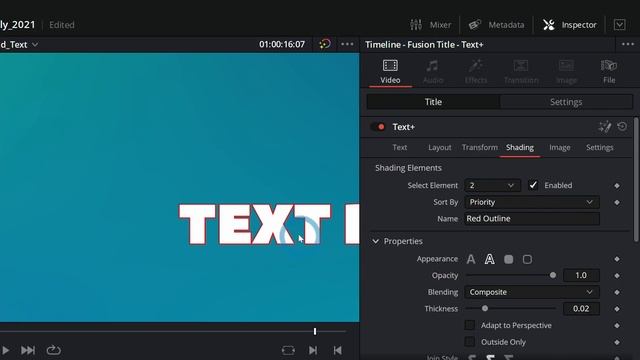This screenshot has width=640, height=360.
Task: Click the Opacity value field
Action: [581, 276]
